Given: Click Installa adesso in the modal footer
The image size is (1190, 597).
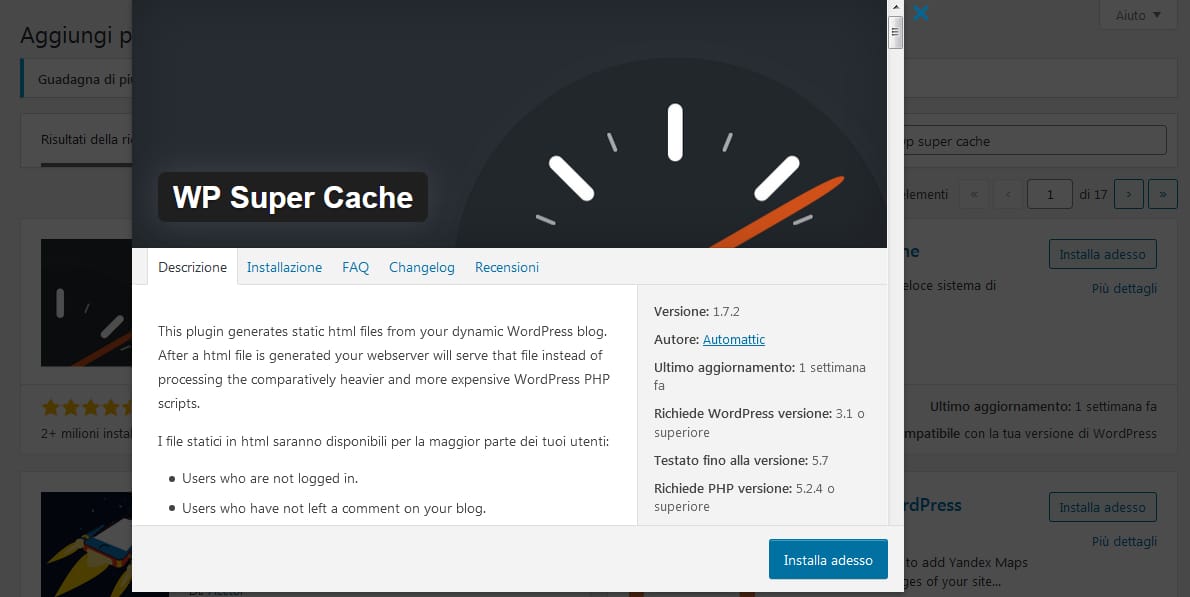Looking at the screenshot, I should tap(828, 560).
